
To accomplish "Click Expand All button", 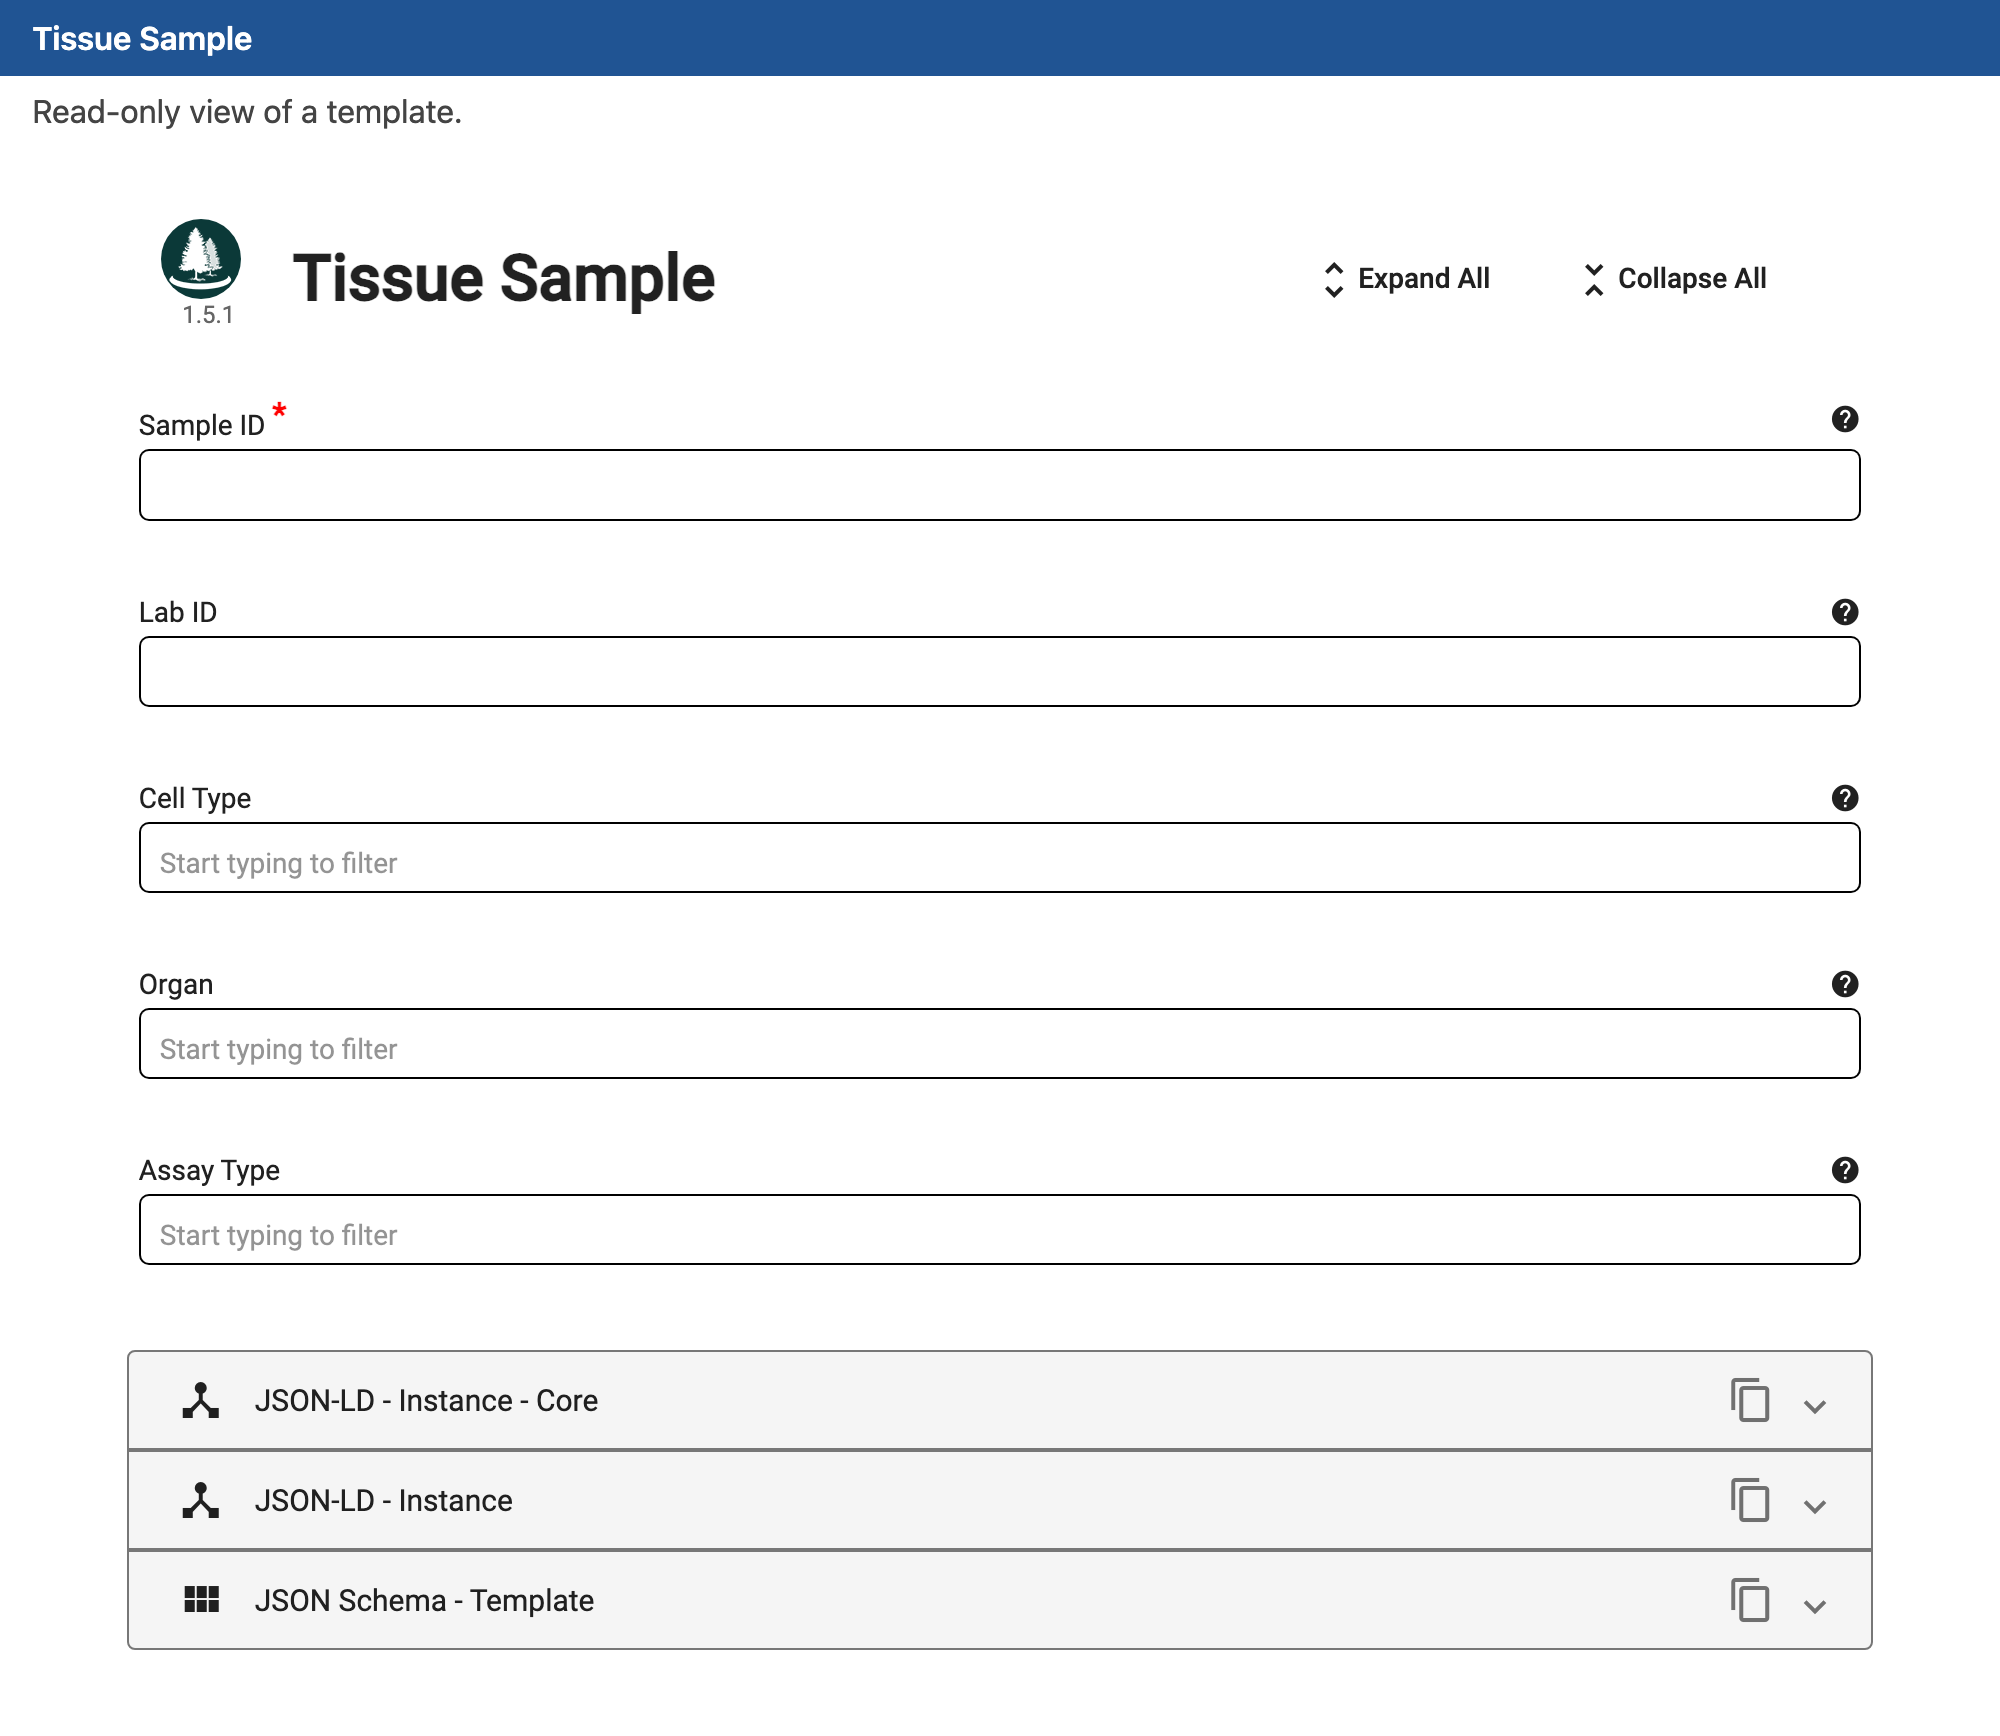I will tap(1406, 279).
